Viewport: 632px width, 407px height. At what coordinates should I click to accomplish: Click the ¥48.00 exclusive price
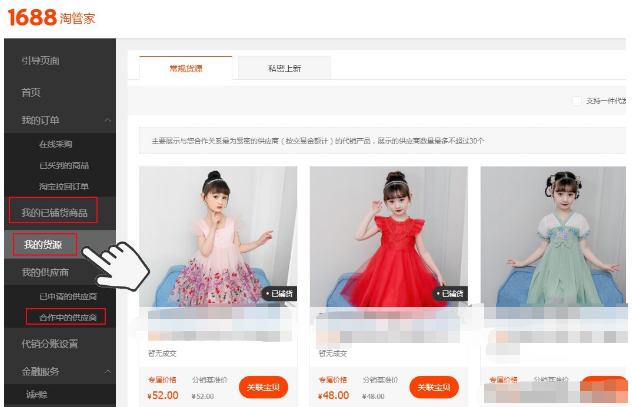pyautogui.click(x=333, y=395)
